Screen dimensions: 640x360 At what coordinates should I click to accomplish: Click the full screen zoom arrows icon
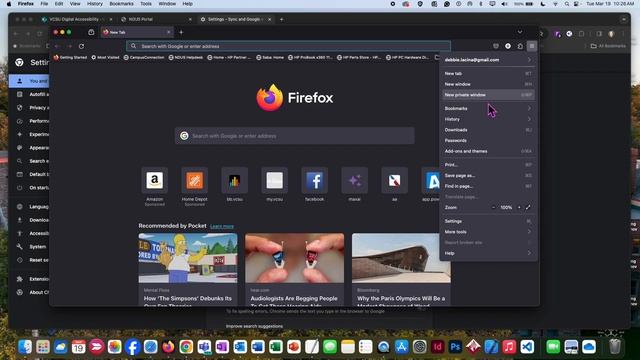tap(528, 207)
